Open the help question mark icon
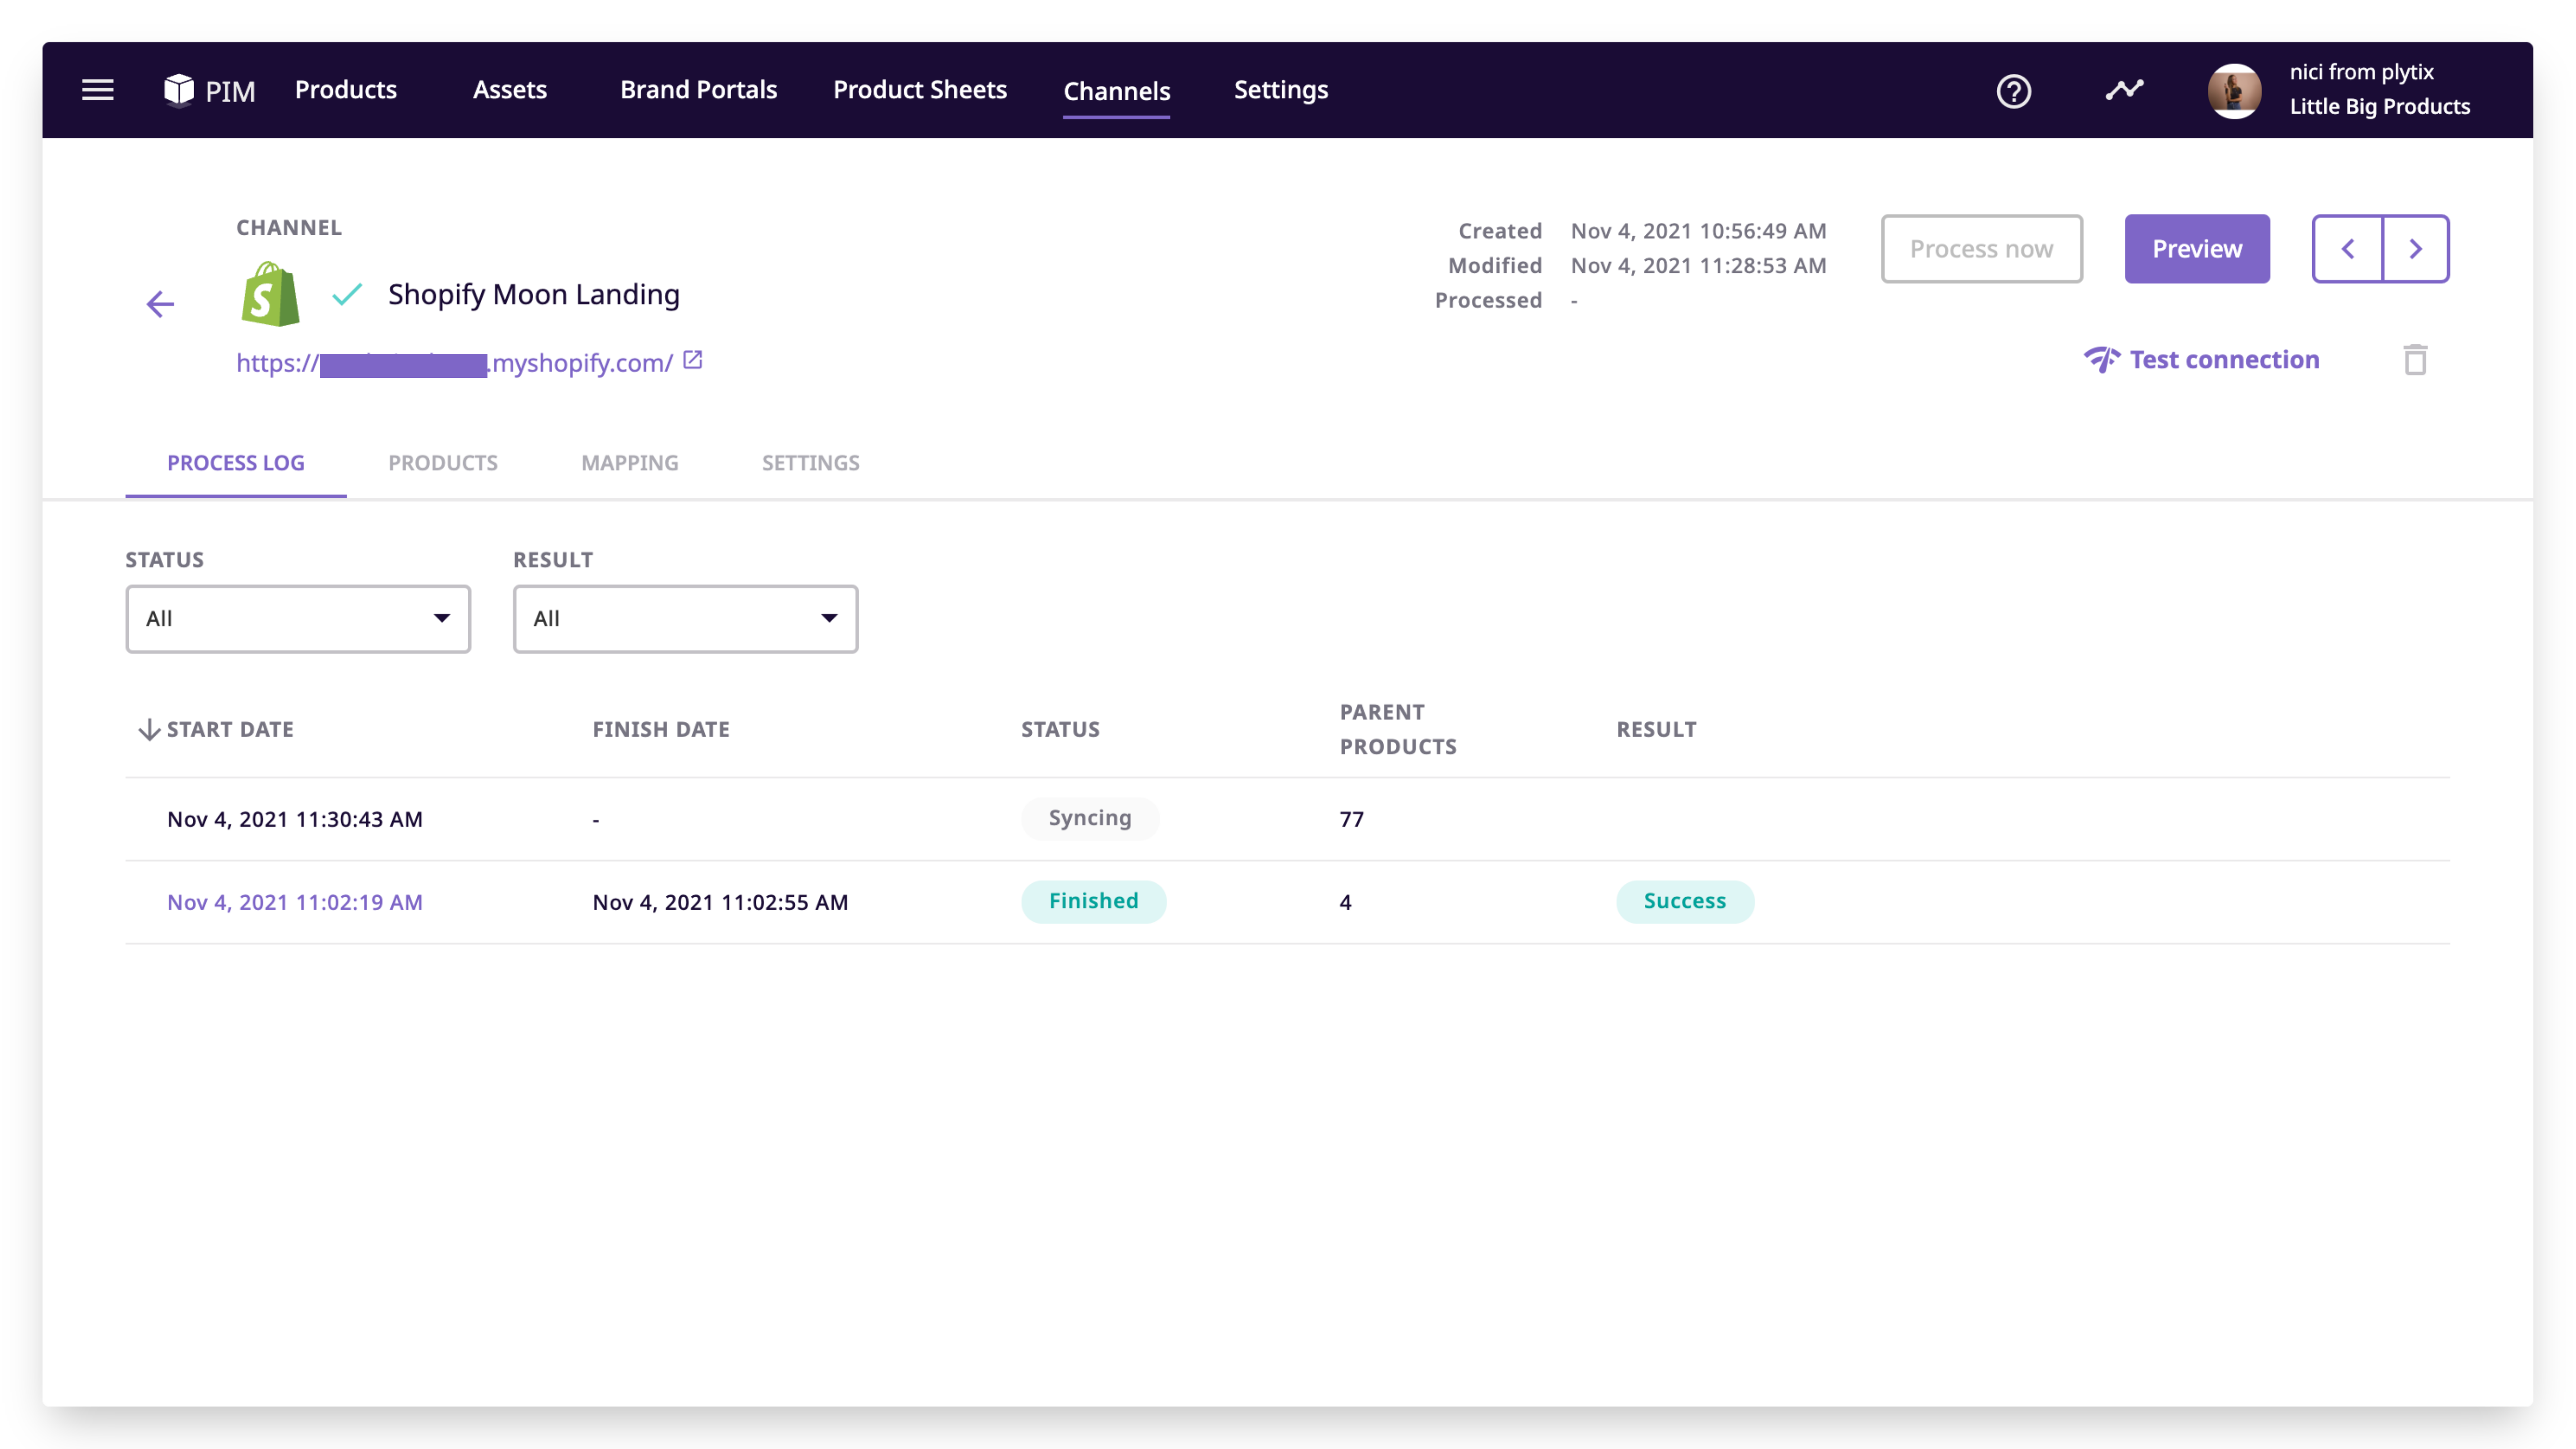2576x1449 pixels. click(2013, 91)
